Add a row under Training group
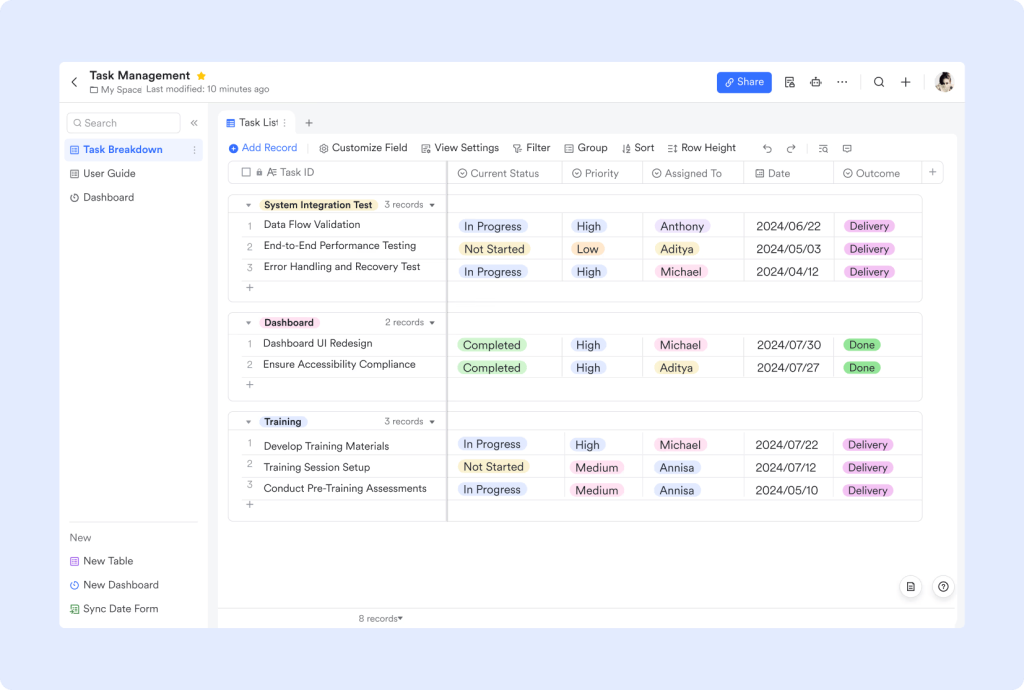Viewport: 1024px width, 690px height. coord(249,505)
